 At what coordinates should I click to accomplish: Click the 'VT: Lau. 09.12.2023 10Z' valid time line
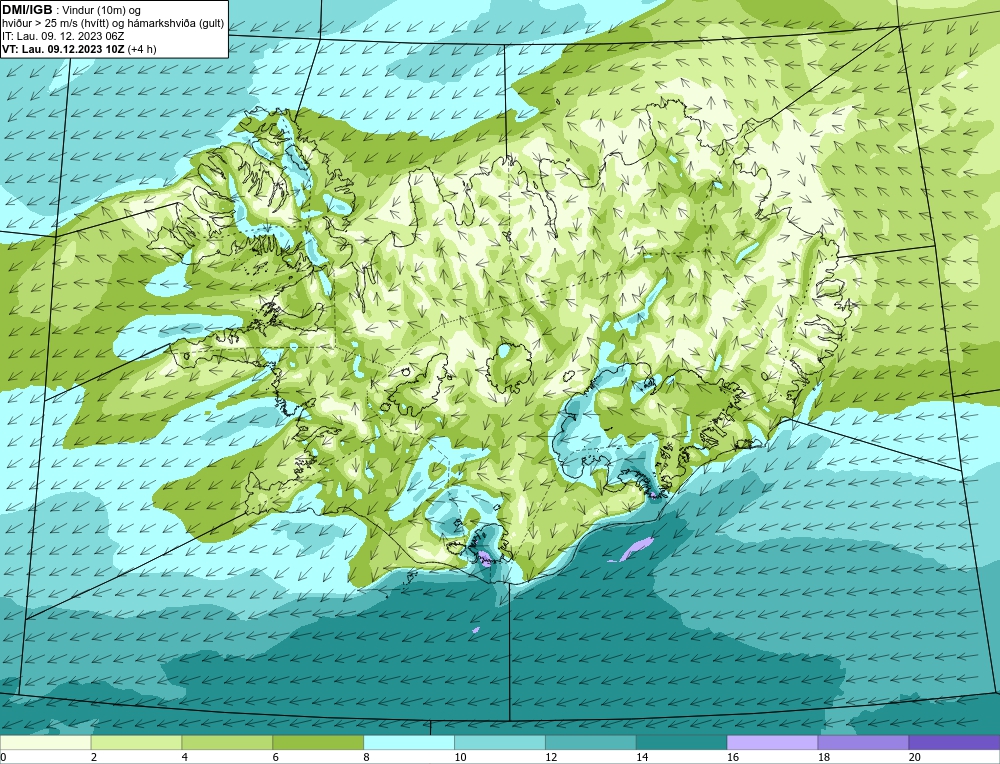[64, 49]
